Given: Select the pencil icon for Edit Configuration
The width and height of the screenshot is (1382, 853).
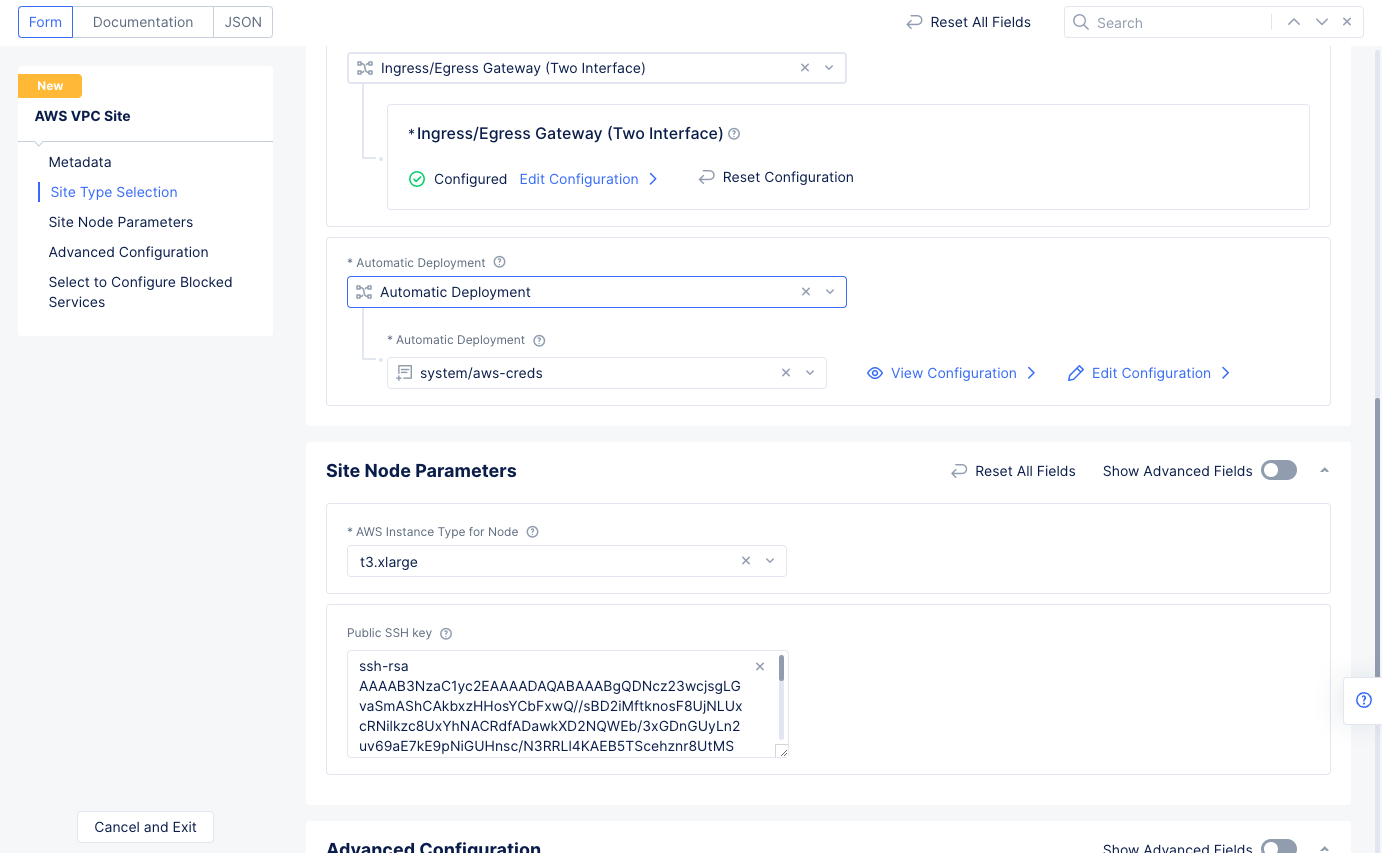Looking at the screenshot, I should click(1075, 372).
